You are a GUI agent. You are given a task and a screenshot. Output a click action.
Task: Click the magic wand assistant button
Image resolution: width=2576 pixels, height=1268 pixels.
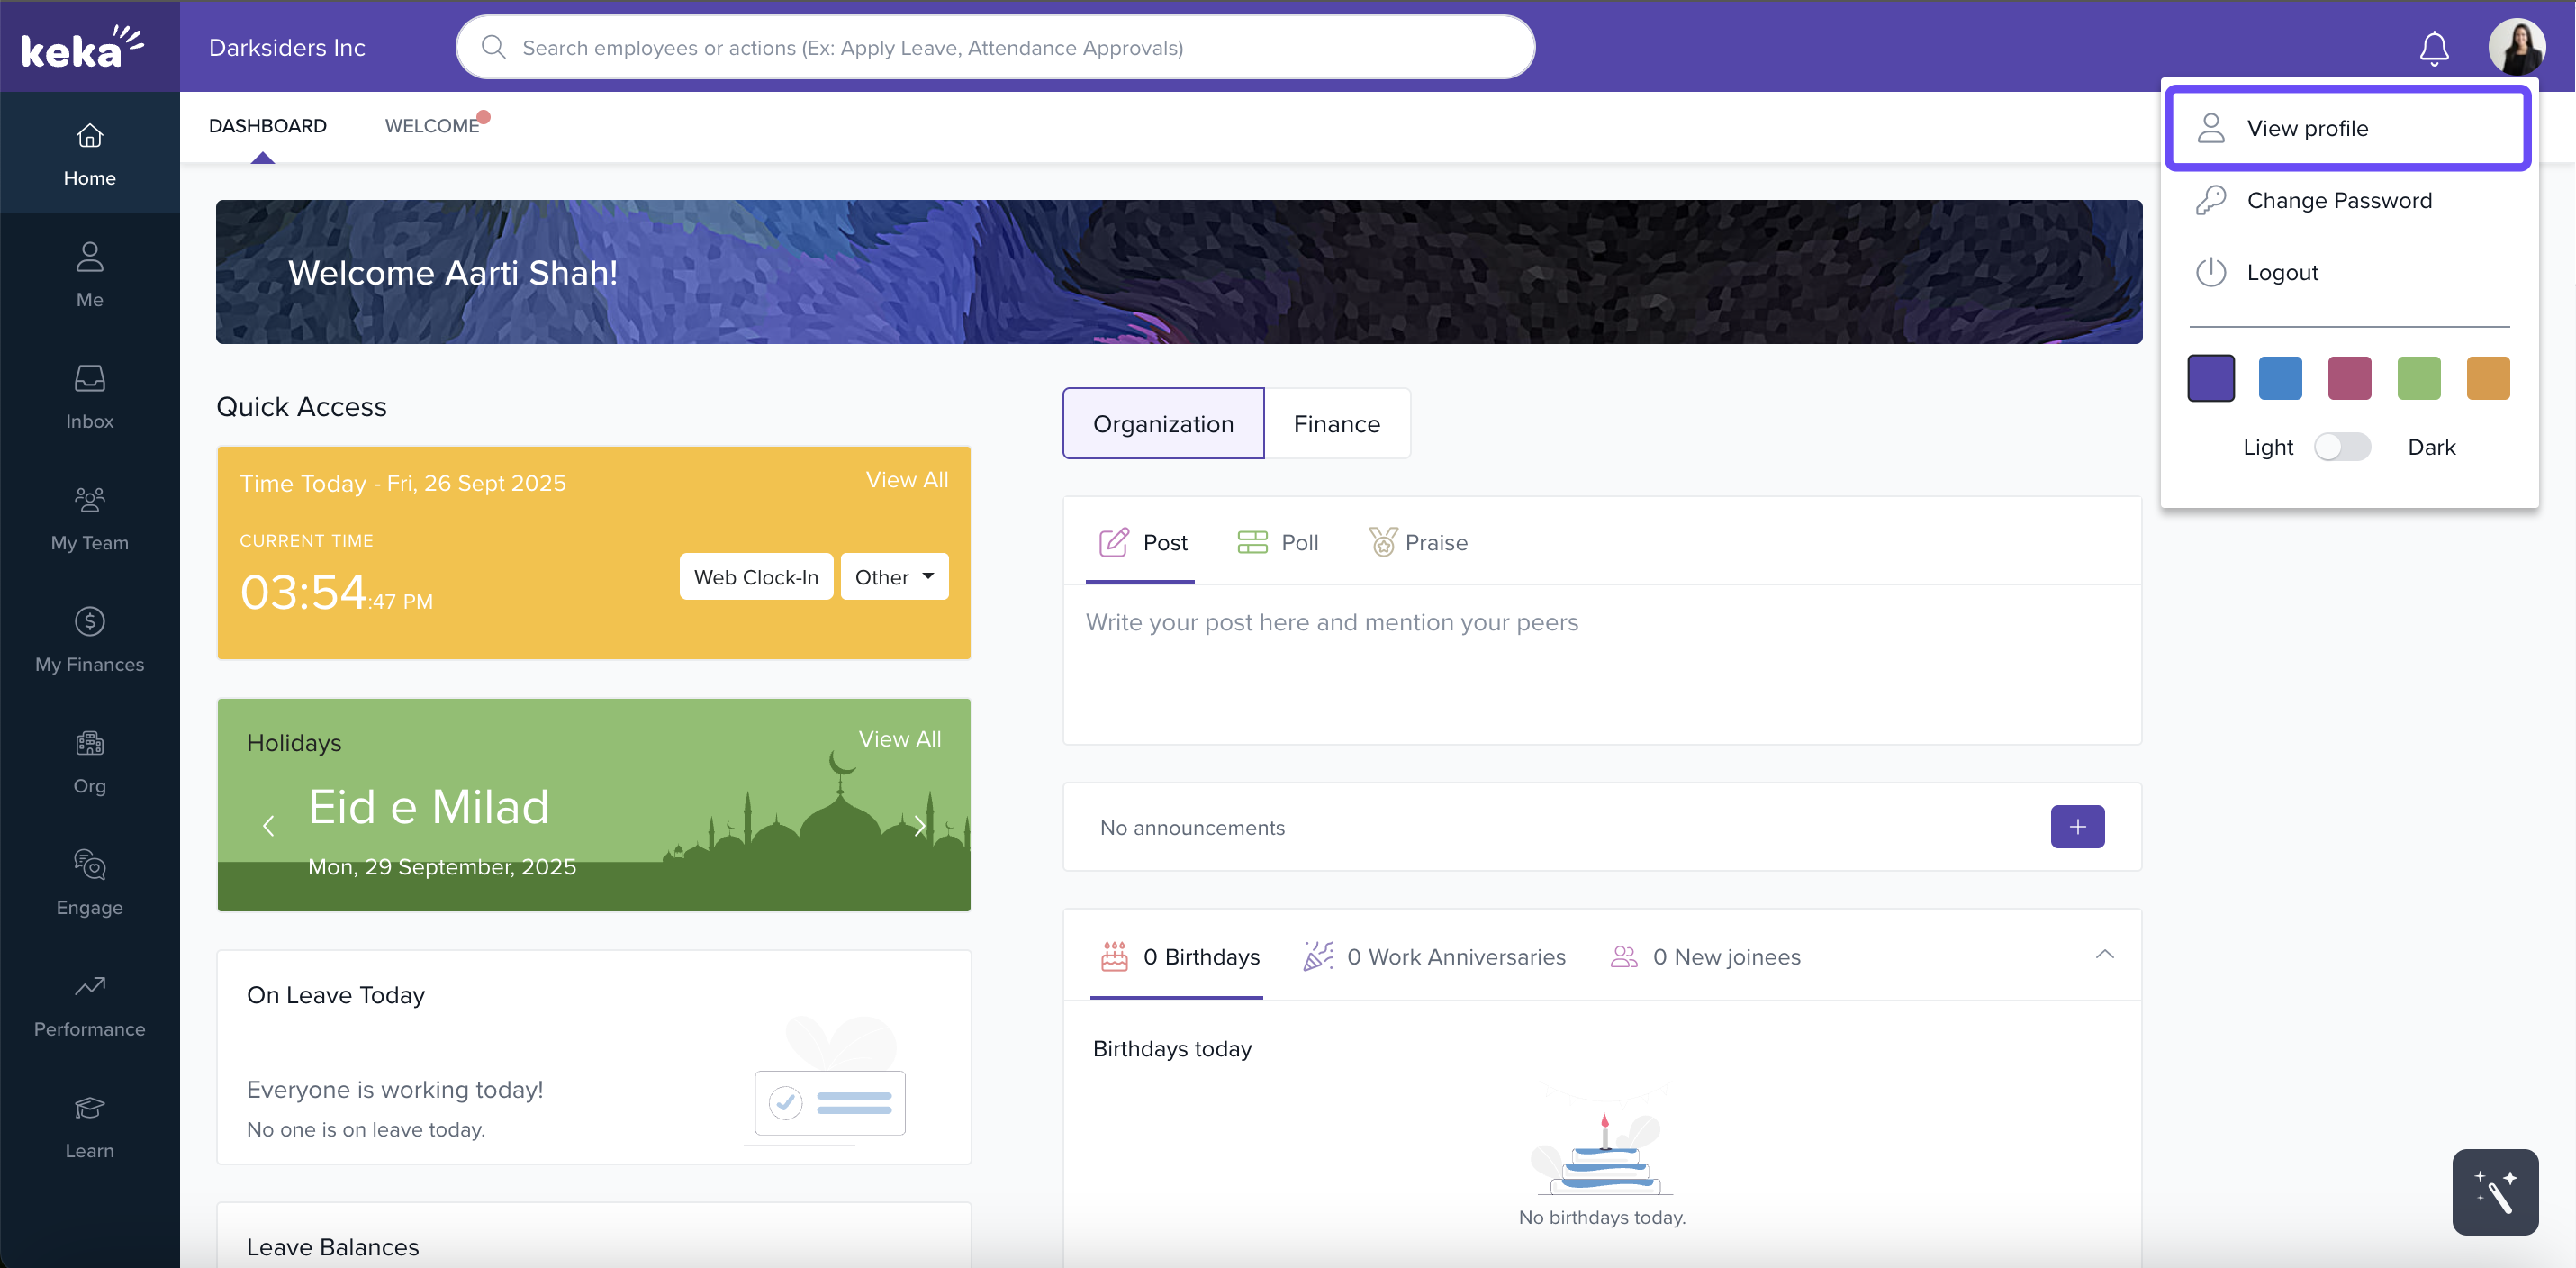pyautogui.click(x=2494, y=1191)
